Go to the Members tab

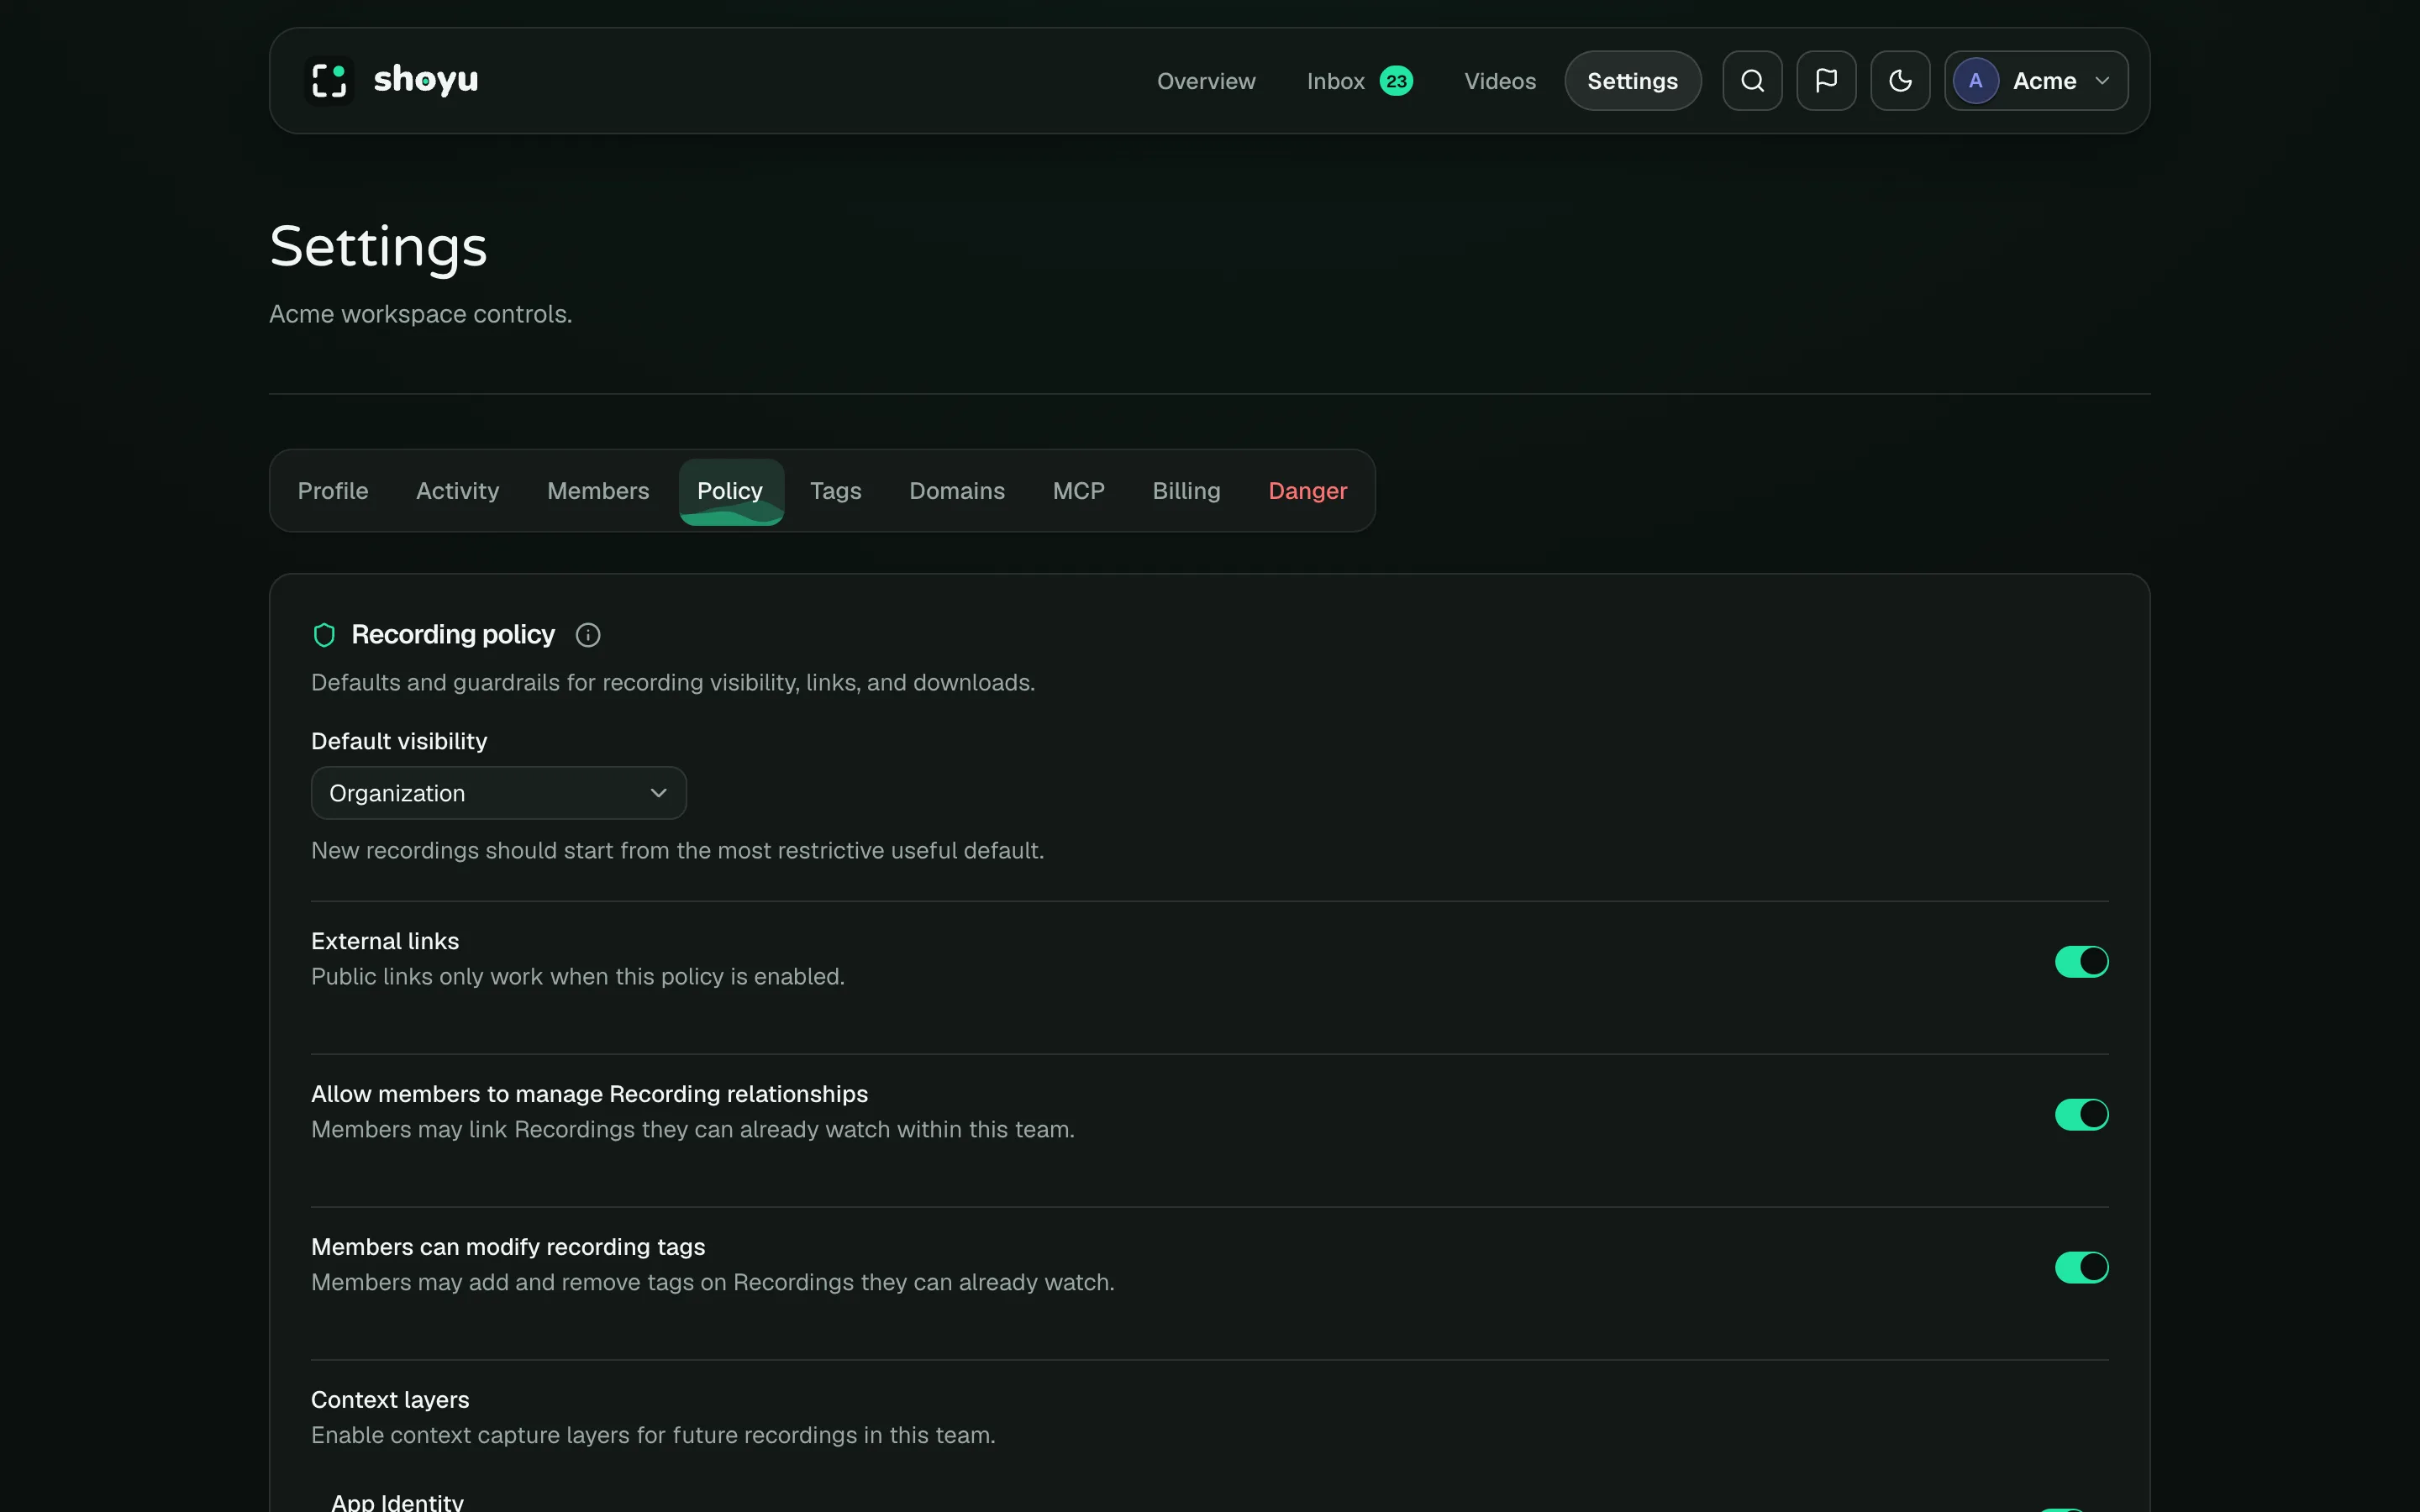(x=598, y=491)
